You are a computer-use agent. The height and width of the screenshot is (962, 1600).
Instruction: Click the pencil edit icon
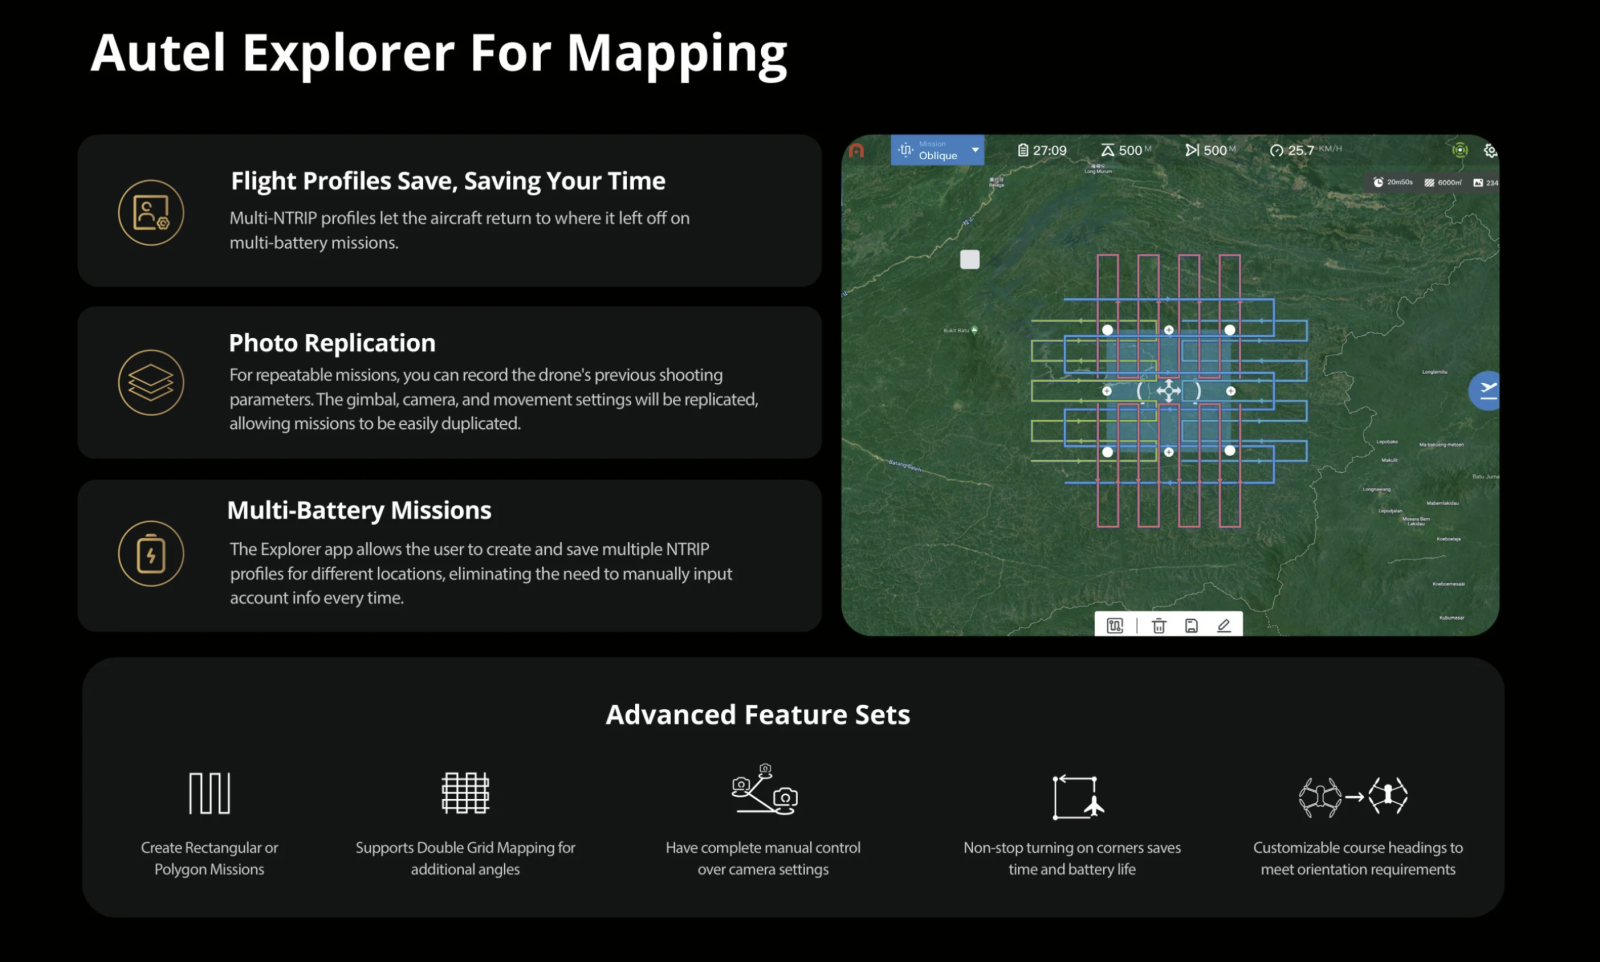(x=1223, y=626)
